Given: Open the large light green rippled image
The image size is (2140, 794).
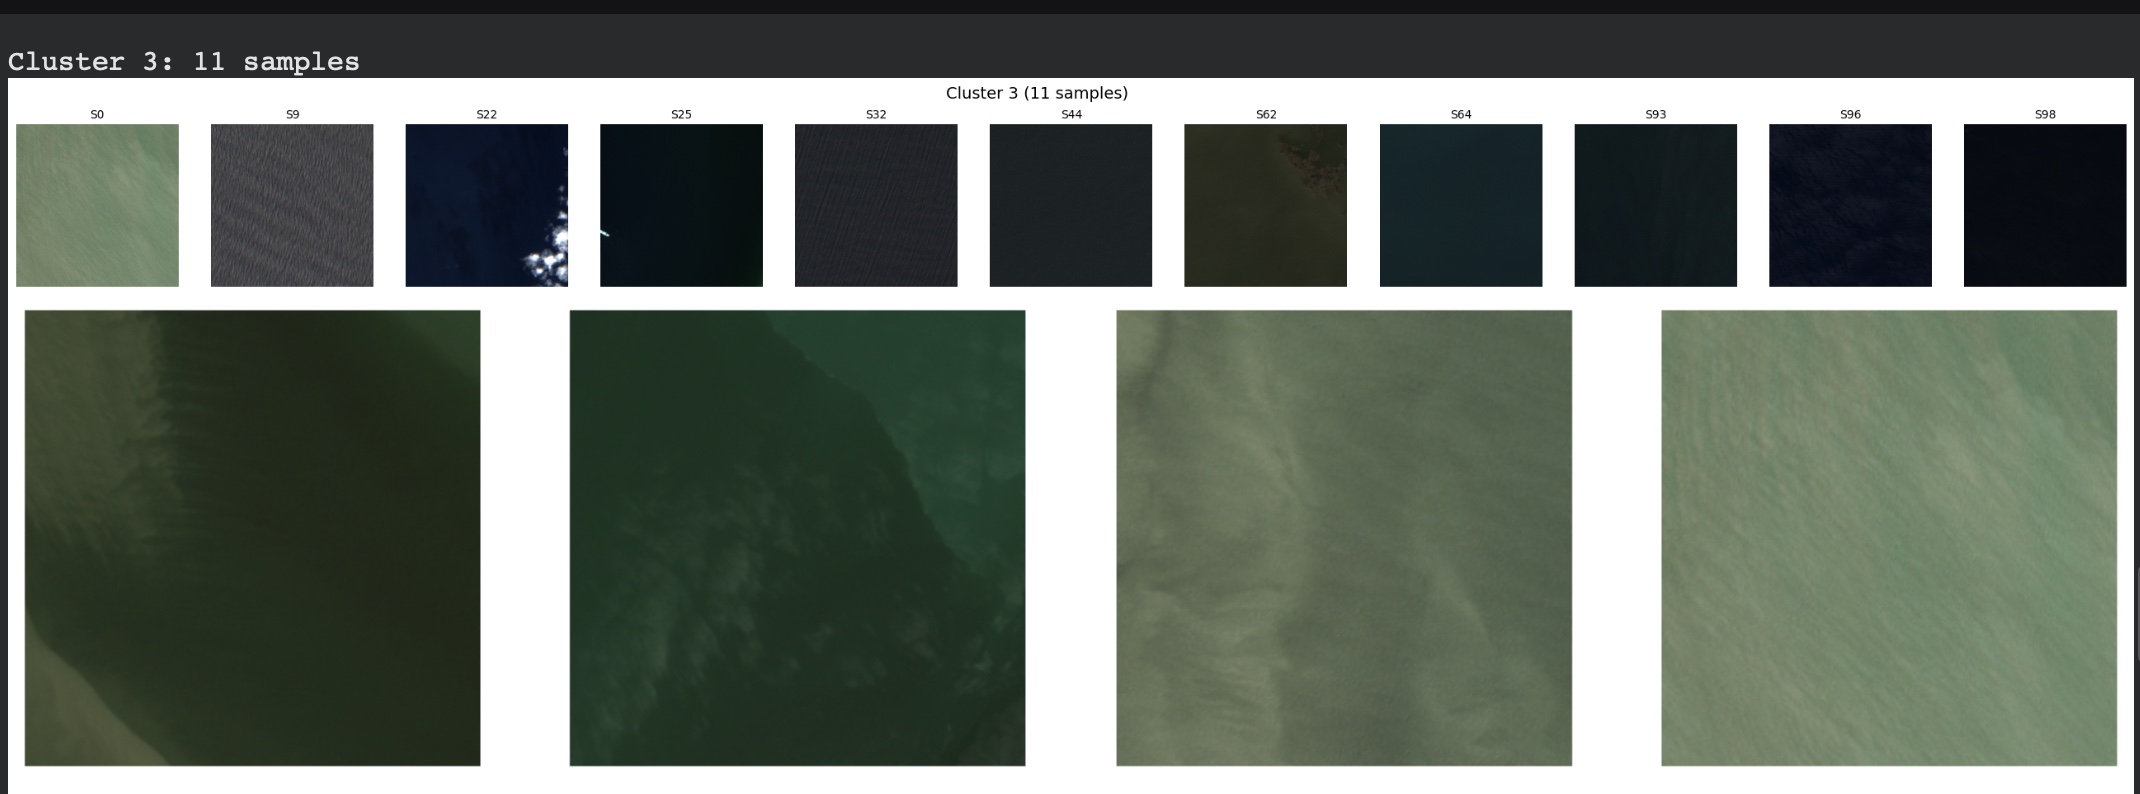Looking at the screenshot, I should [x=1889, y=538].
